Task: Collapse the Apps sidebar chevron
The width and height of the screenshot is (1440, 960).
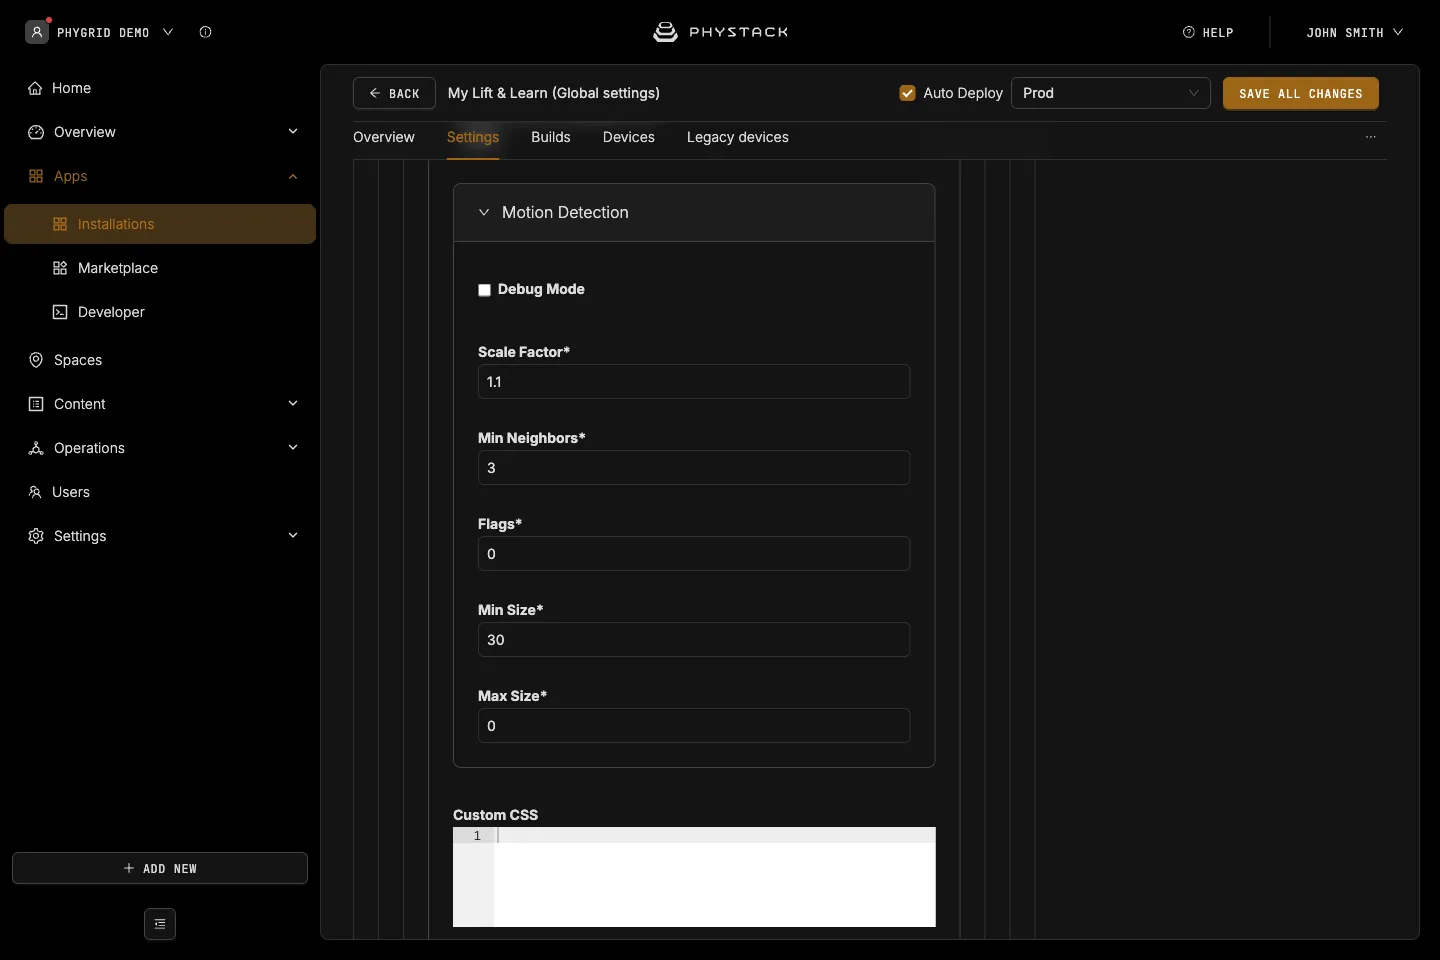Action: [293, 176]
